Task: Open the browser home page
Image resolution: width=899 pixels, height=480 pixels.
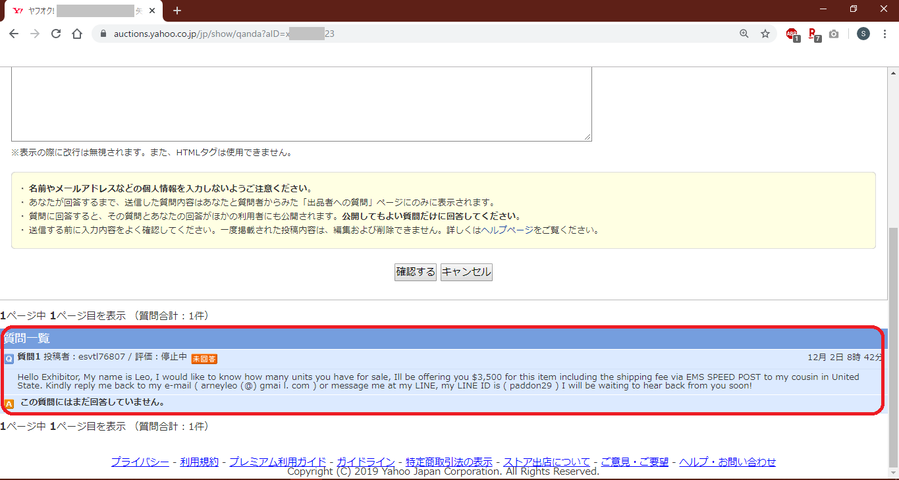Action: (x=77, y=34)
